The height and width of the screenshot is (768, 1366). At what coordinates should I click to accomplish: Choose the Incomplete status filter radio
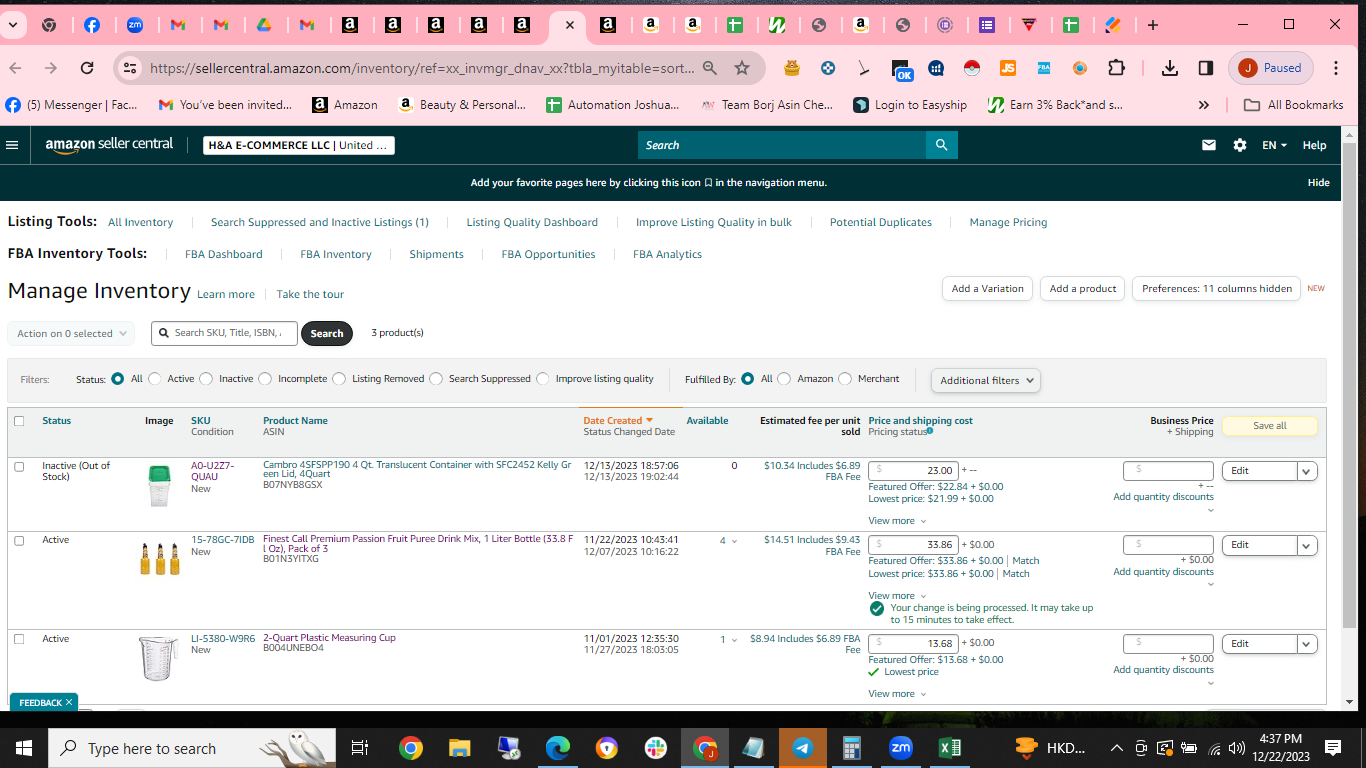click(x=265, y=379)
